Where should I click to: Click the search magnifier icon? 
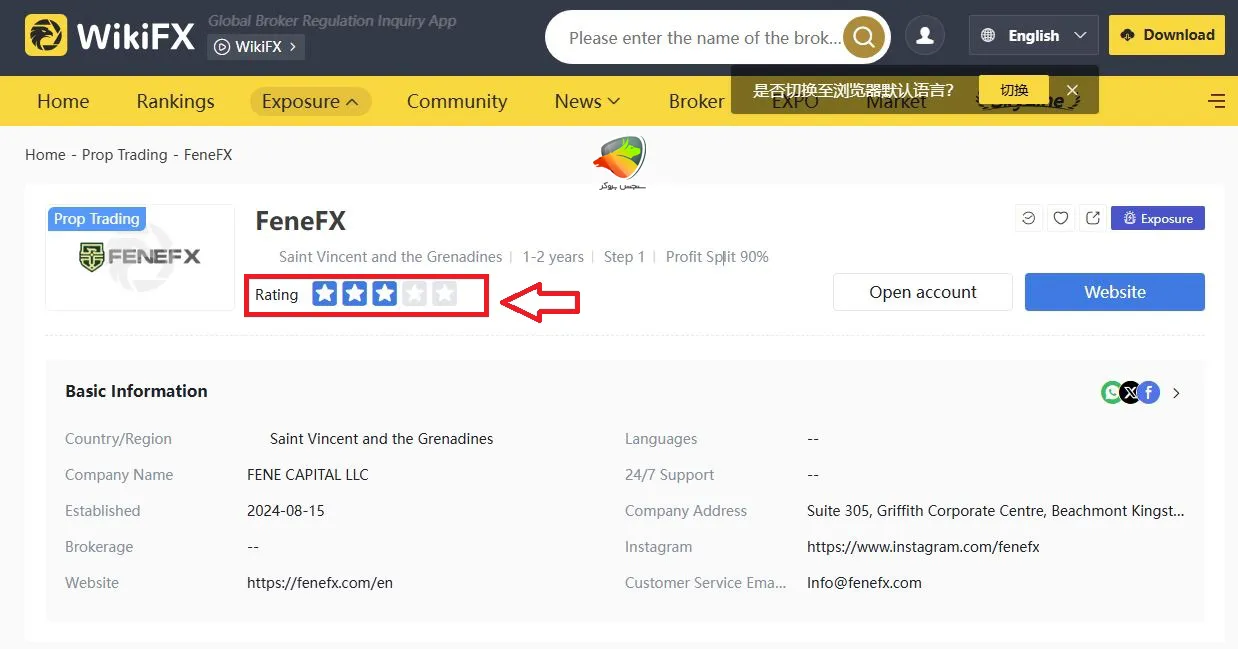[x=862, y=37]
